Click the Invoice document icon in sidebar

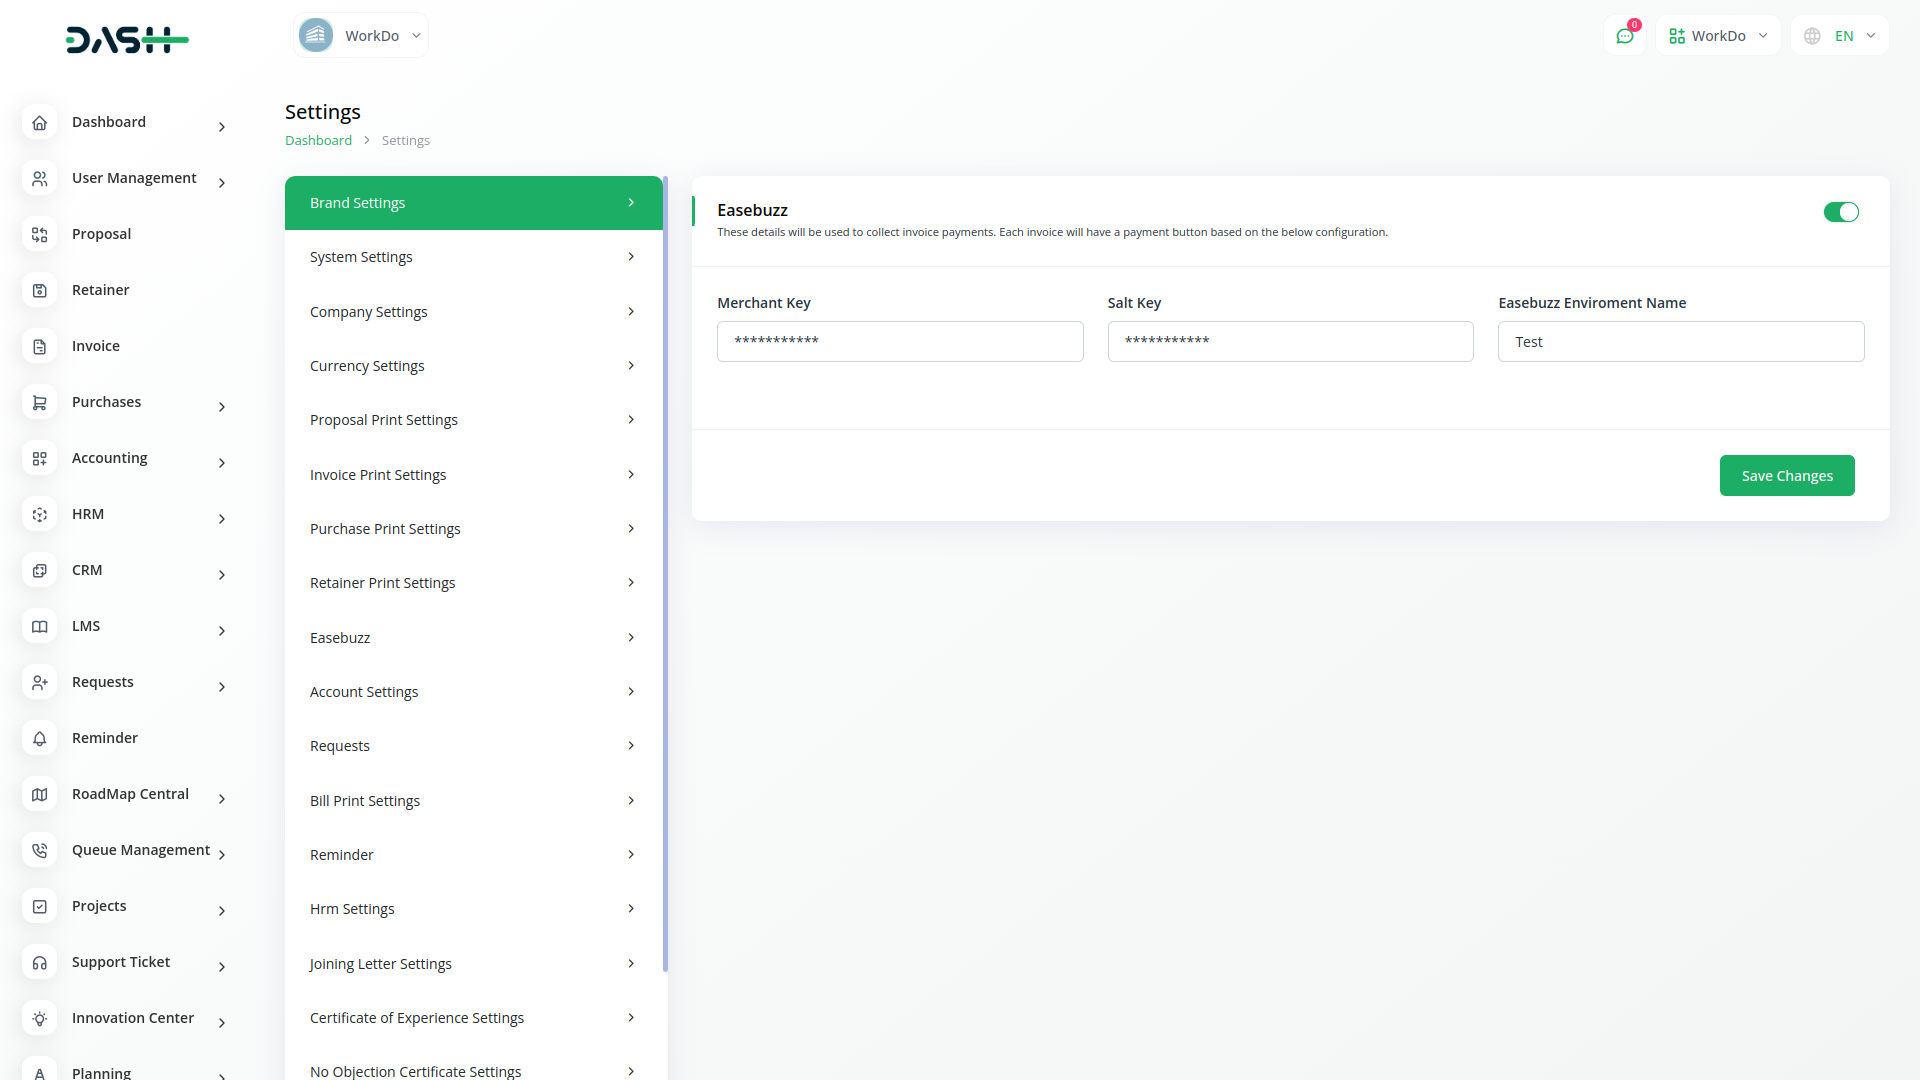click(40, 347)
